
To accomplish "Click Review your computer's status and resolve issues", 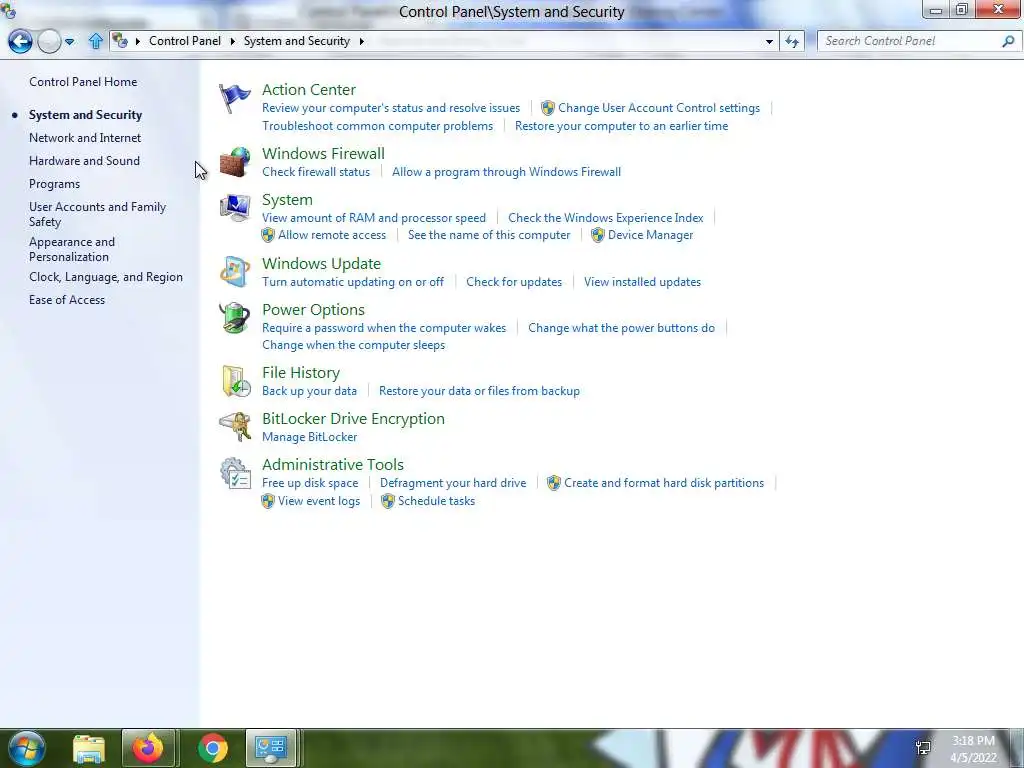I will coord(391,108).
